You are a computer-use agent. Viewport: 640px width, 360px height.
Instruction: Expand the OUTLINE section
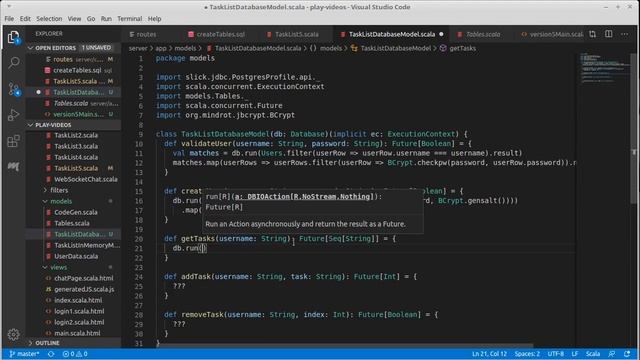tap(73, 343)
